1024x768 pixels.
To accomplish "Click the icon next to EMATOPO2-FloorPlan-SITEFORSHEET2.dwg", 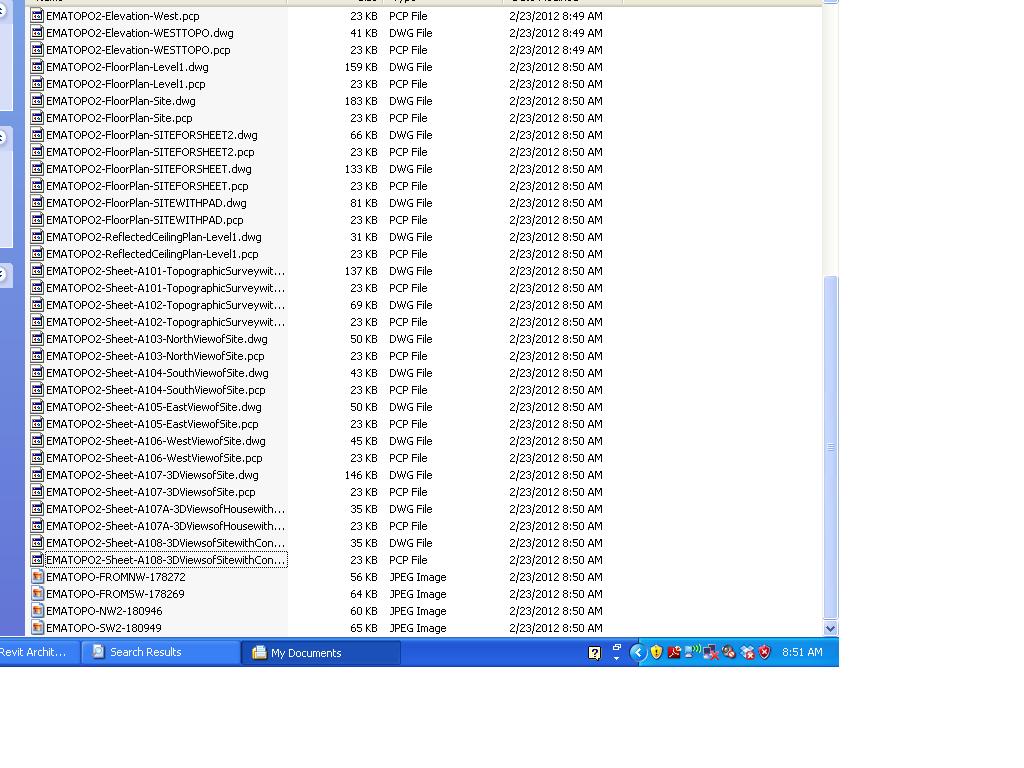I will 37,135.
